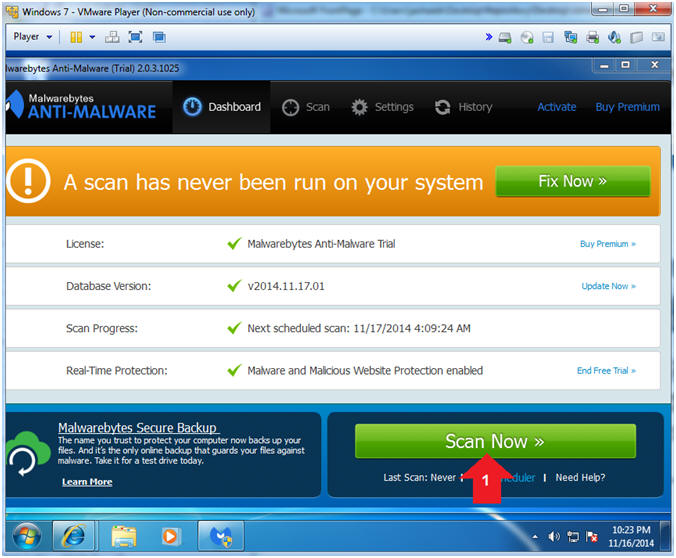The width and height of the screenshot is (676, 558).
Task: Click the network adapter device icon
Action: 570,38
